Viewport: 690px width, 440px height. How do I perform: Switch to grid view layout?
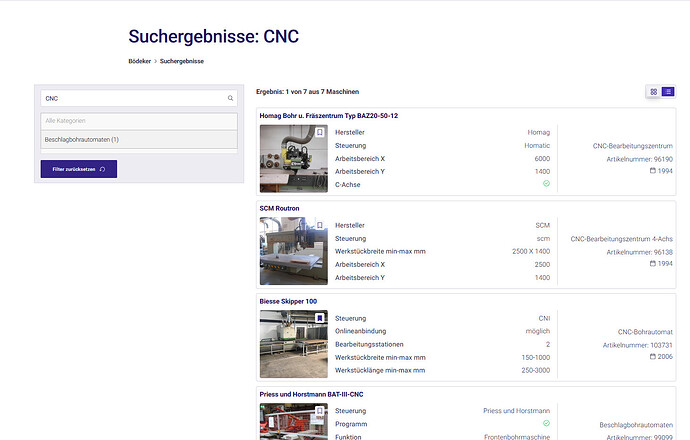(x=653, y=92)
